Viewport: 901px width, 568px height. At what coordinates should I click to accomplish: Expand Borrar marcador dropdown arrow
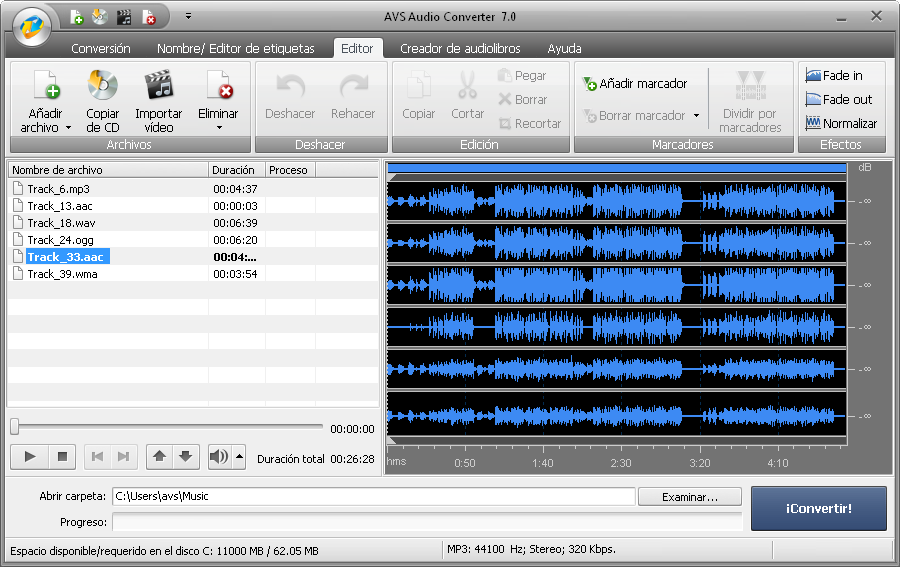[x=696, y=116]
